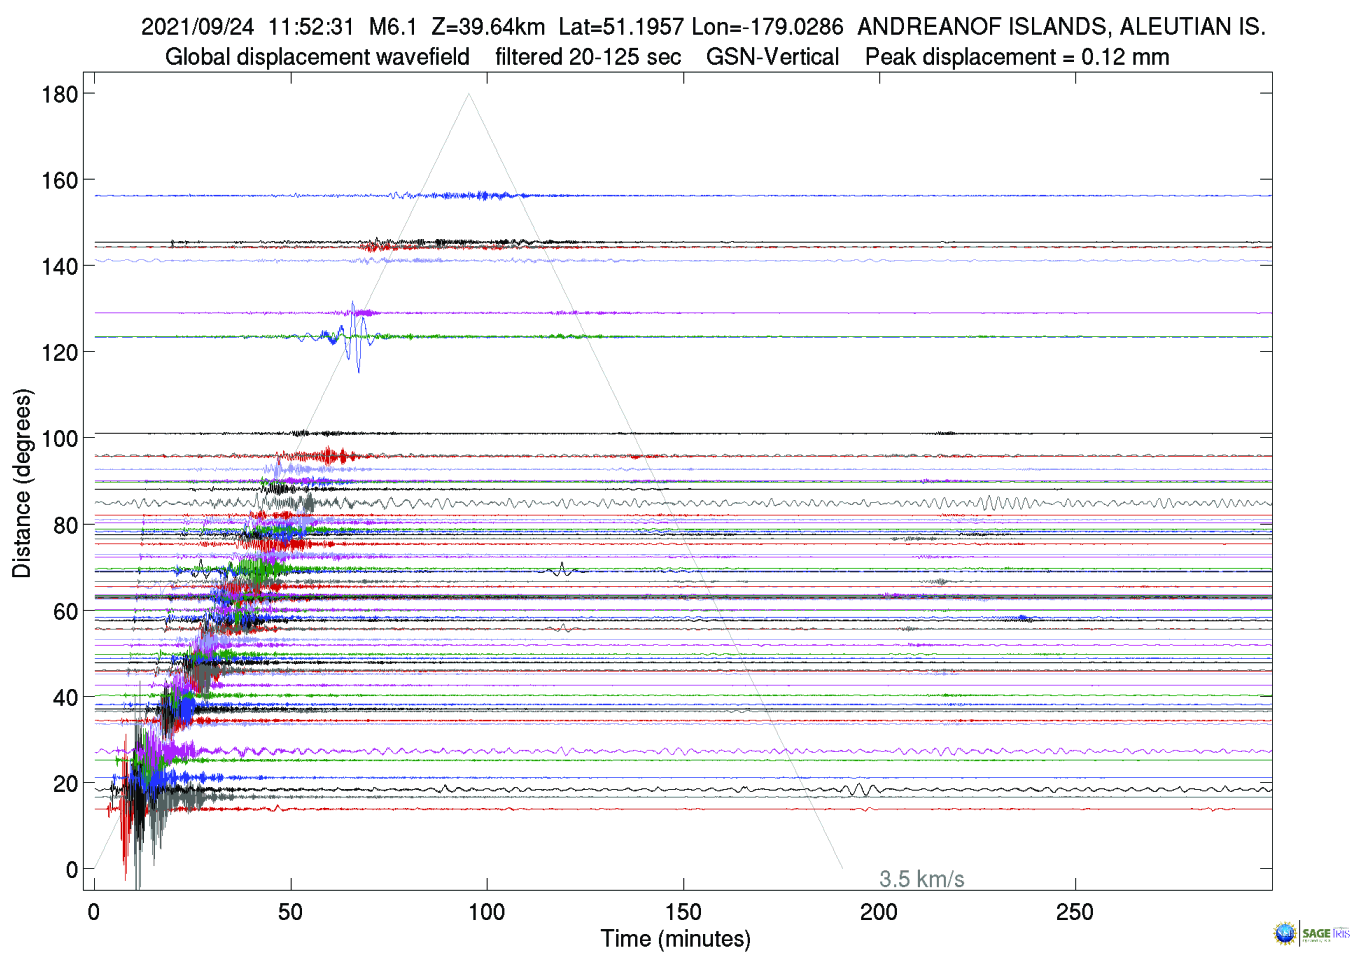
Task: Click the Lat=51.1957 latitude value
Action: tap(621, 27)
